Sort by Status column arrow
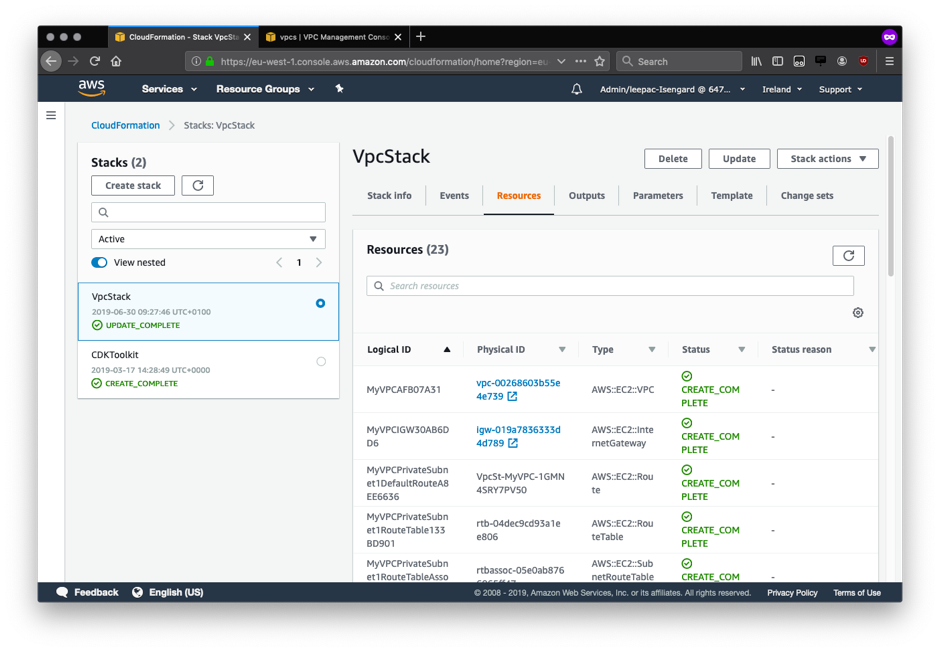This screenshot has height=650, width=939. 741,349
